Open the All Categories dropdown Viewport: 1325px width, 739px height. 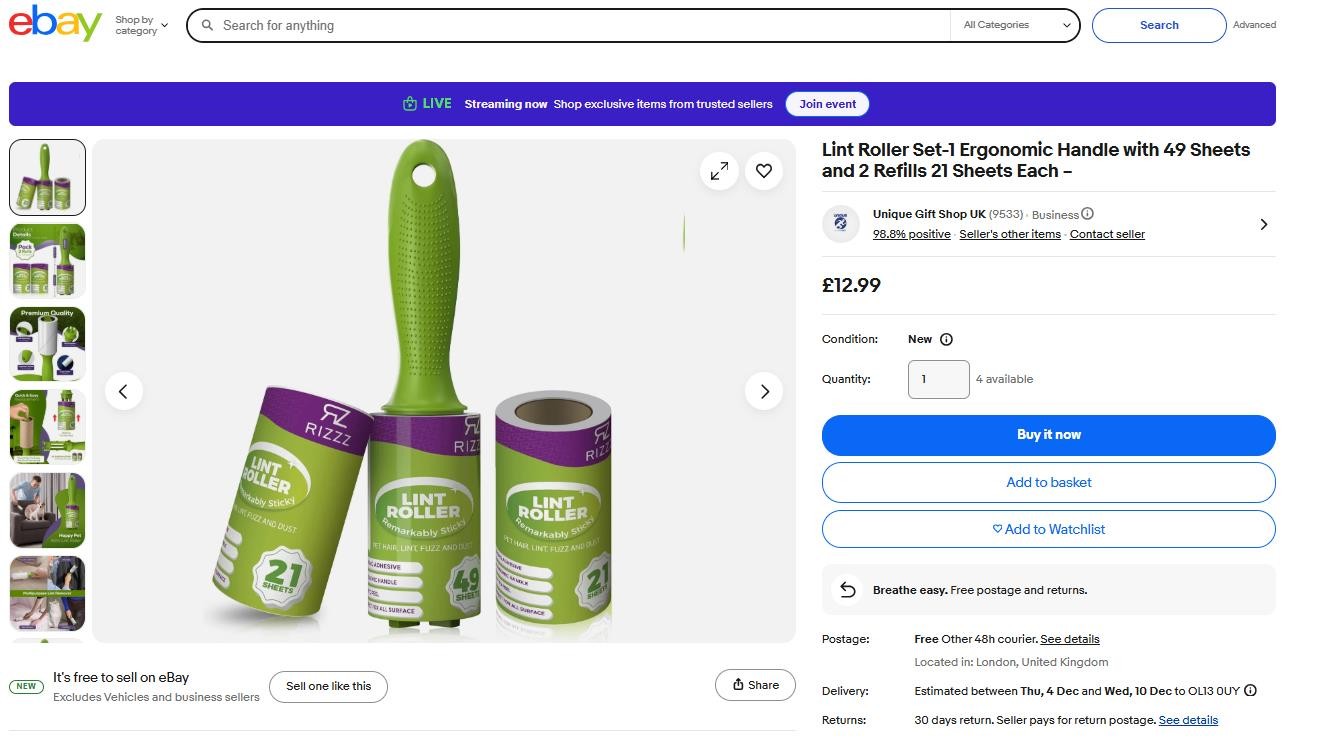click(1015, 25)
